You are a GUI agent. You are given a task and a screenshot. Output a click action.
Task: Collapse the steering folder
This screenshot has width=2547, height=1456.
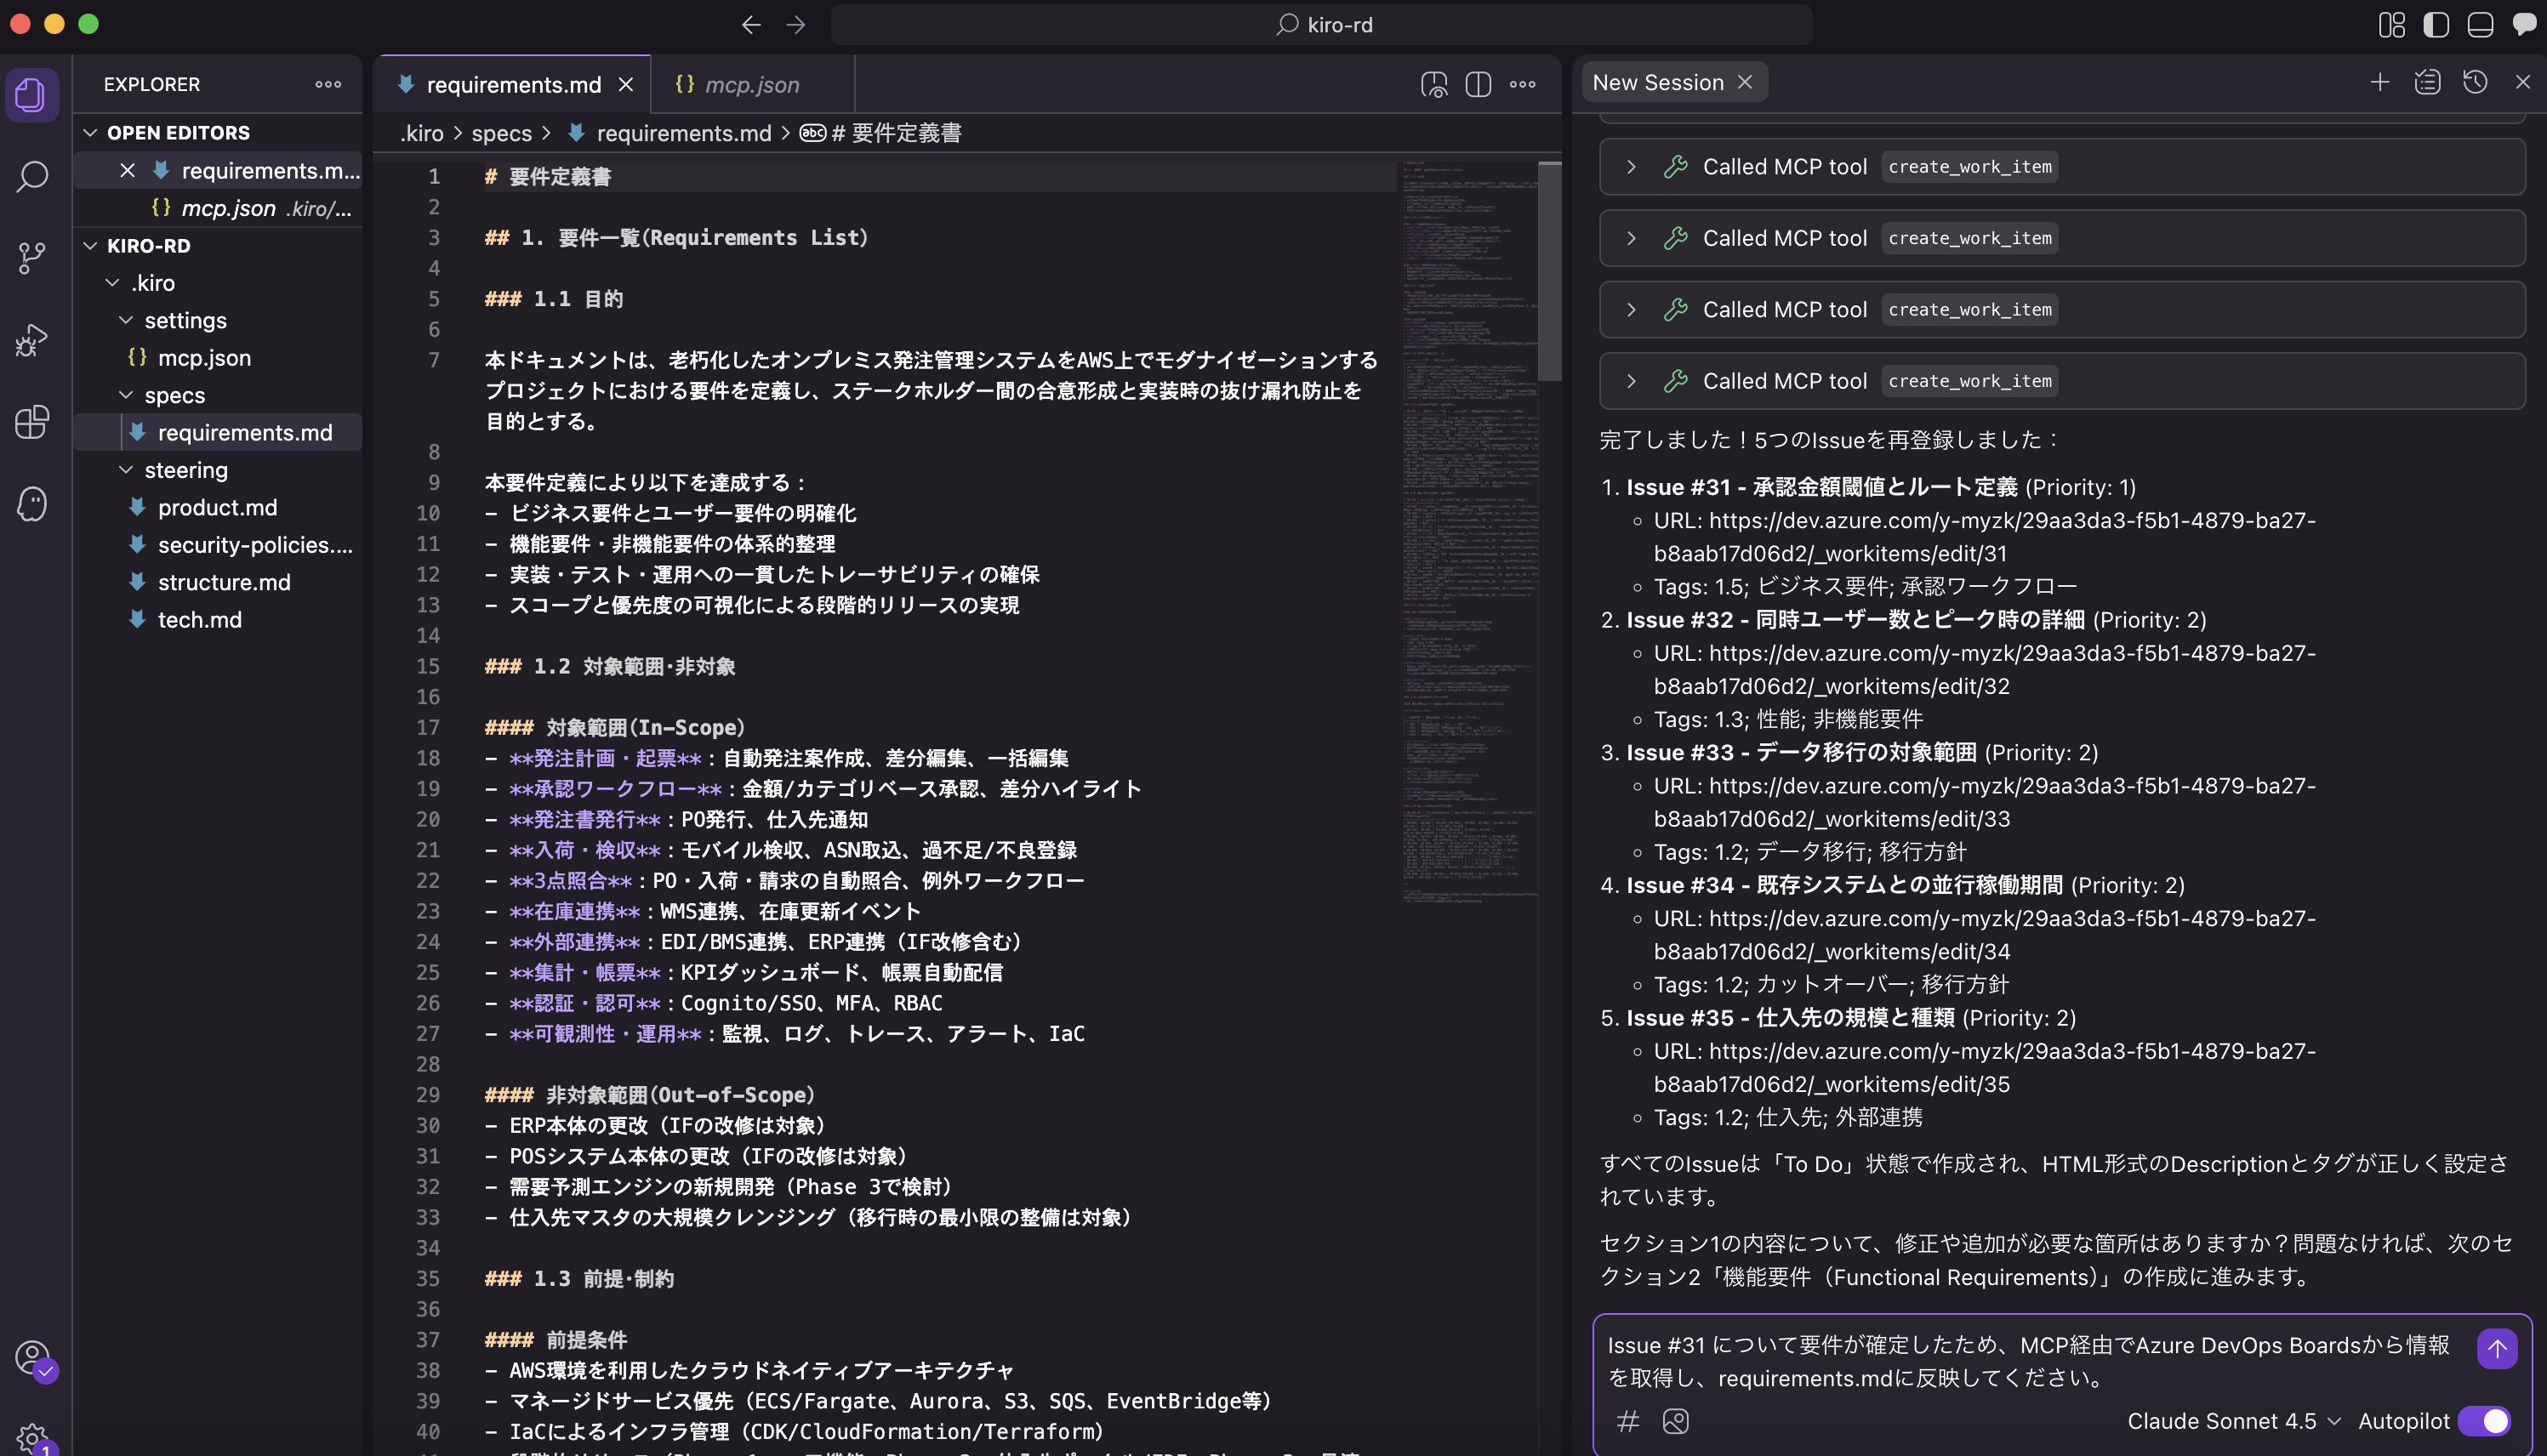[x=185, y=470]
